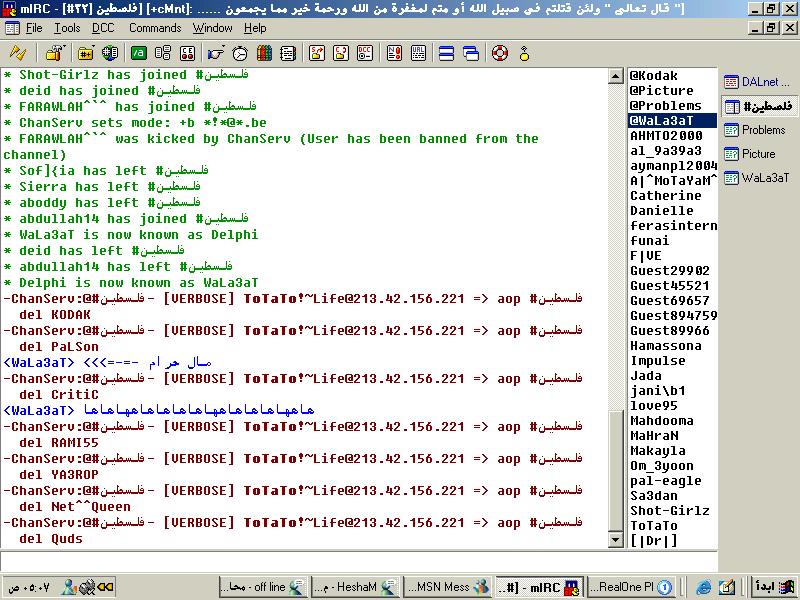Open RealOne Player from the taskbar

pos(631,587)
